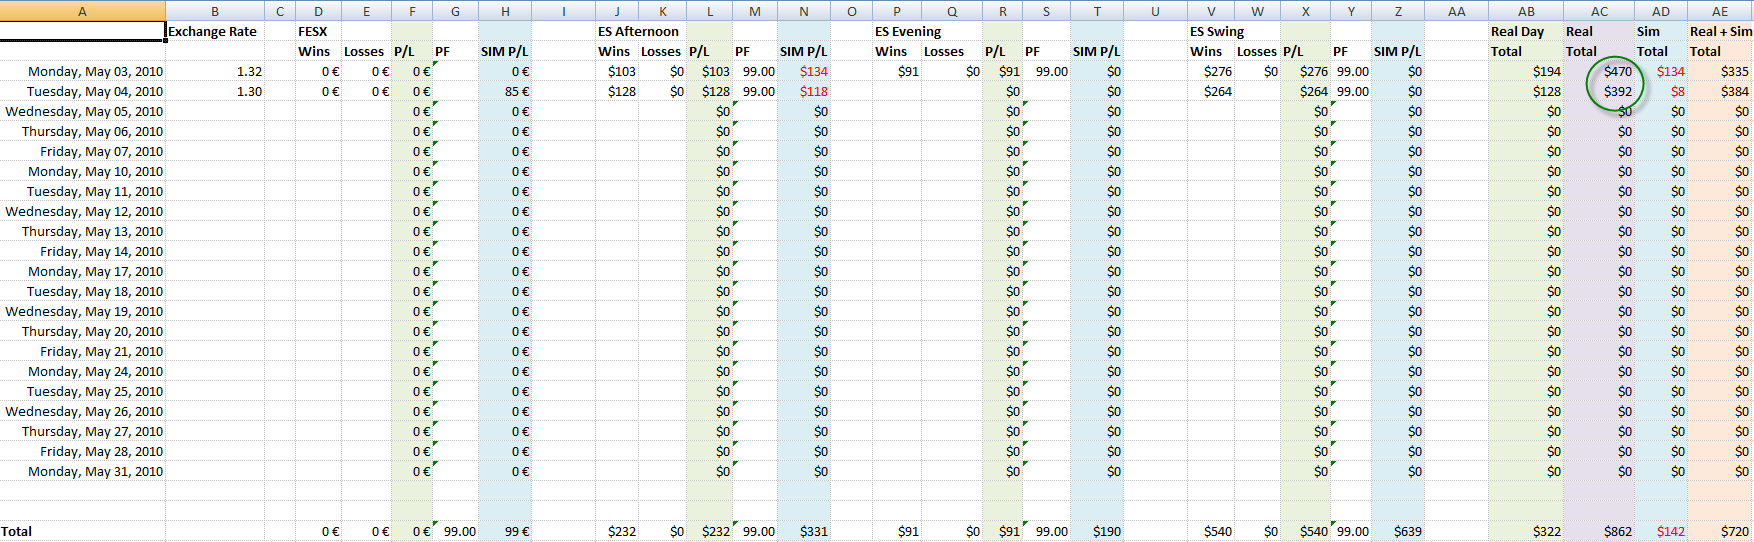Click the 'ES Evening' section heading cell
This screenshot has height=542, width=1754.
(x=908, y=31)
